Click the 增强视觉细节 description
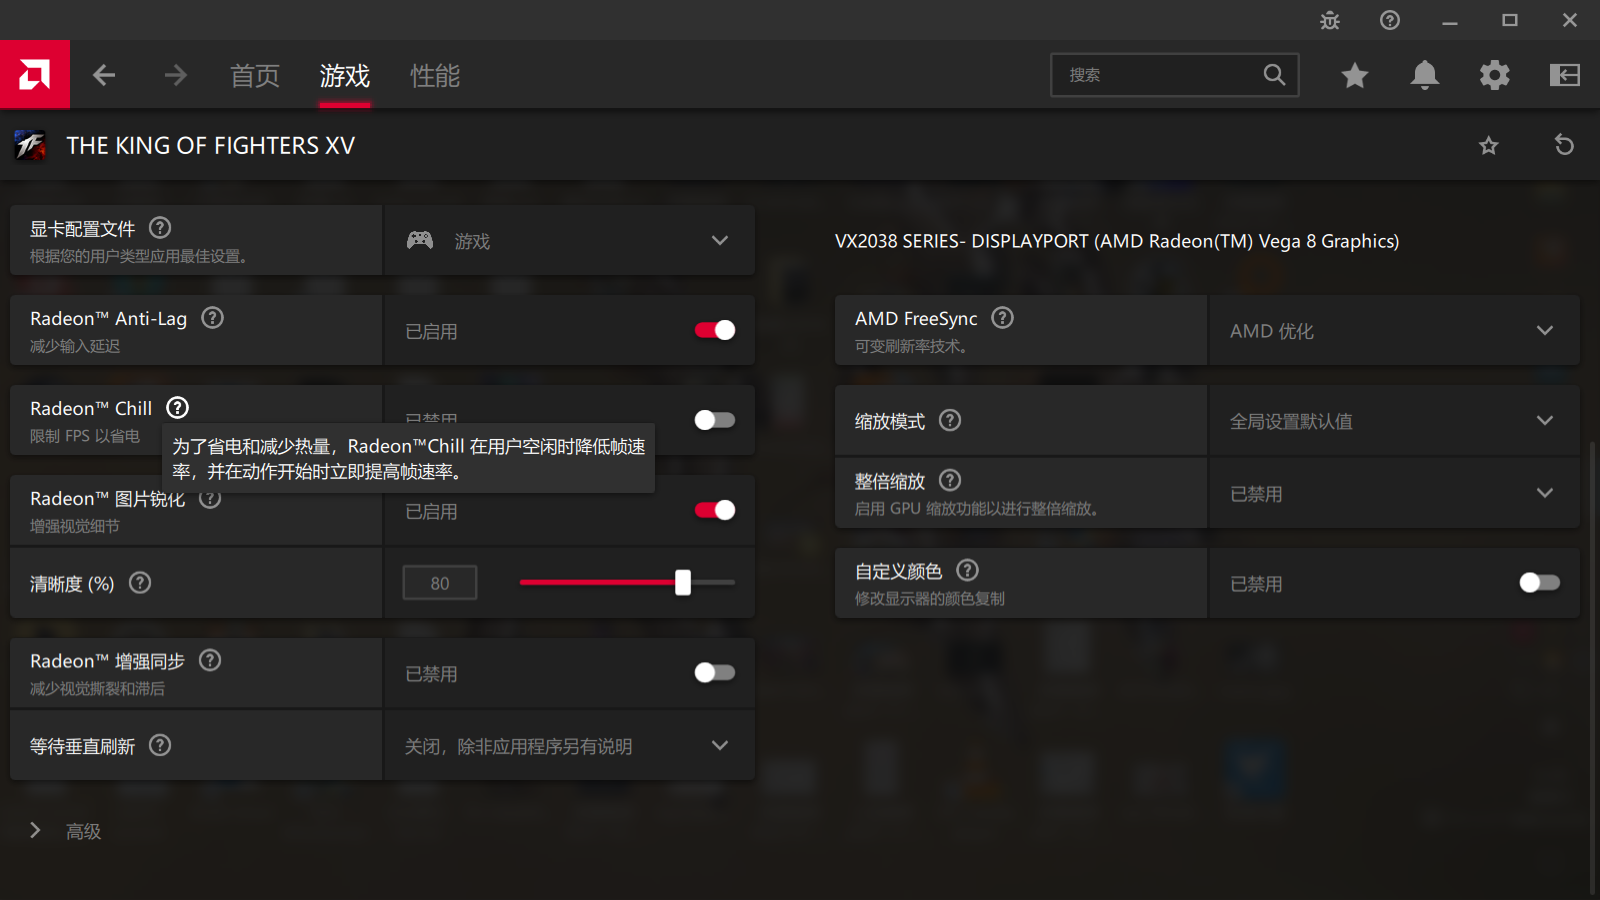The image size is (1600, 900). coord(75,527)
